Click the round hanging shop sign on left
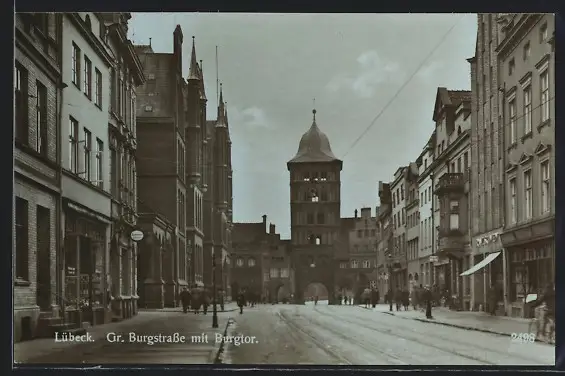565x376 pixels. (137, 235)
